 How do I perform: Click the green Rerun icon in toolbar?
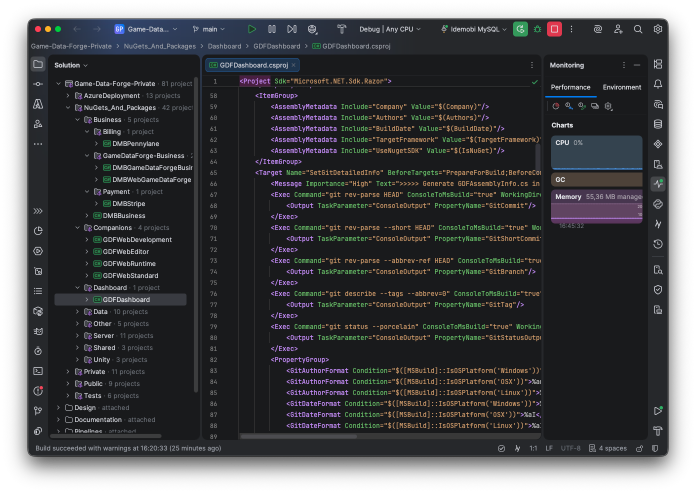pos(520,29)
